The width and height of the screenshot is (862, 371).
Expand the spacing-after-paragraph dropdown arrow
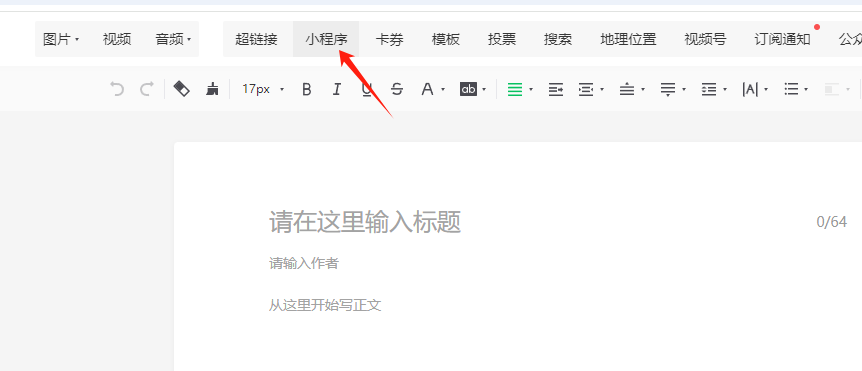[684, 89]
